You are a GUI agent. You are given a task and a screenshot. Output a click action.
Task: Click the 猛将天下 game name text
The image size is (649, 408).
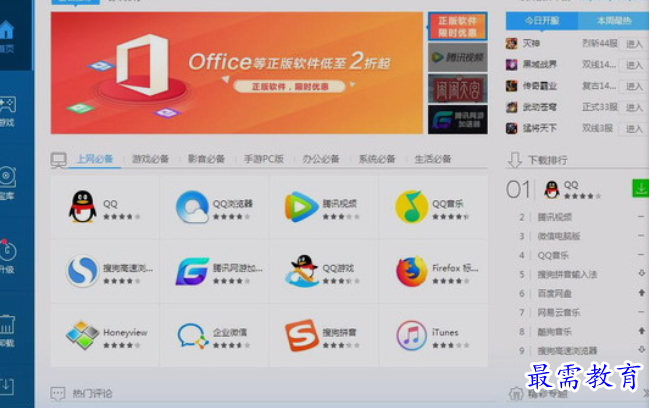[x=539, y=128]
